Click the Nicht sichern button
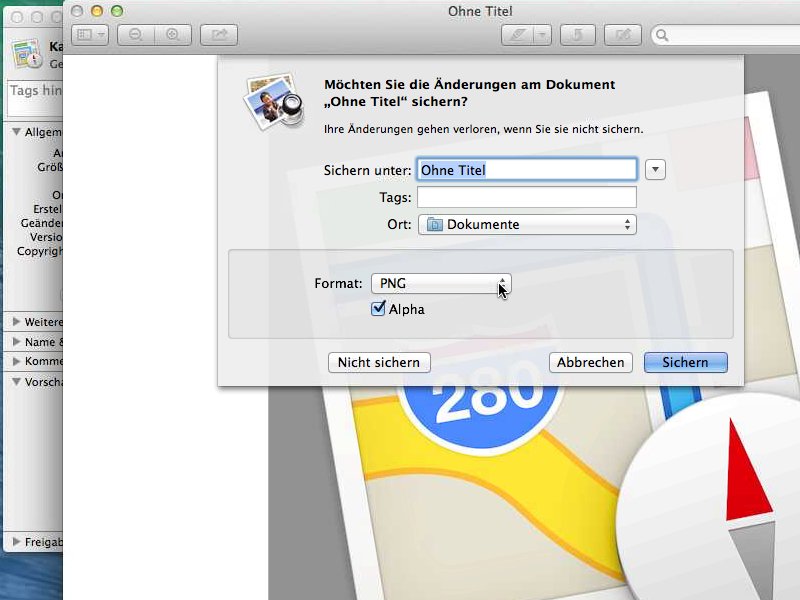Image resolution: width=800 pixels, height=600 pixels. pos(379,362)
